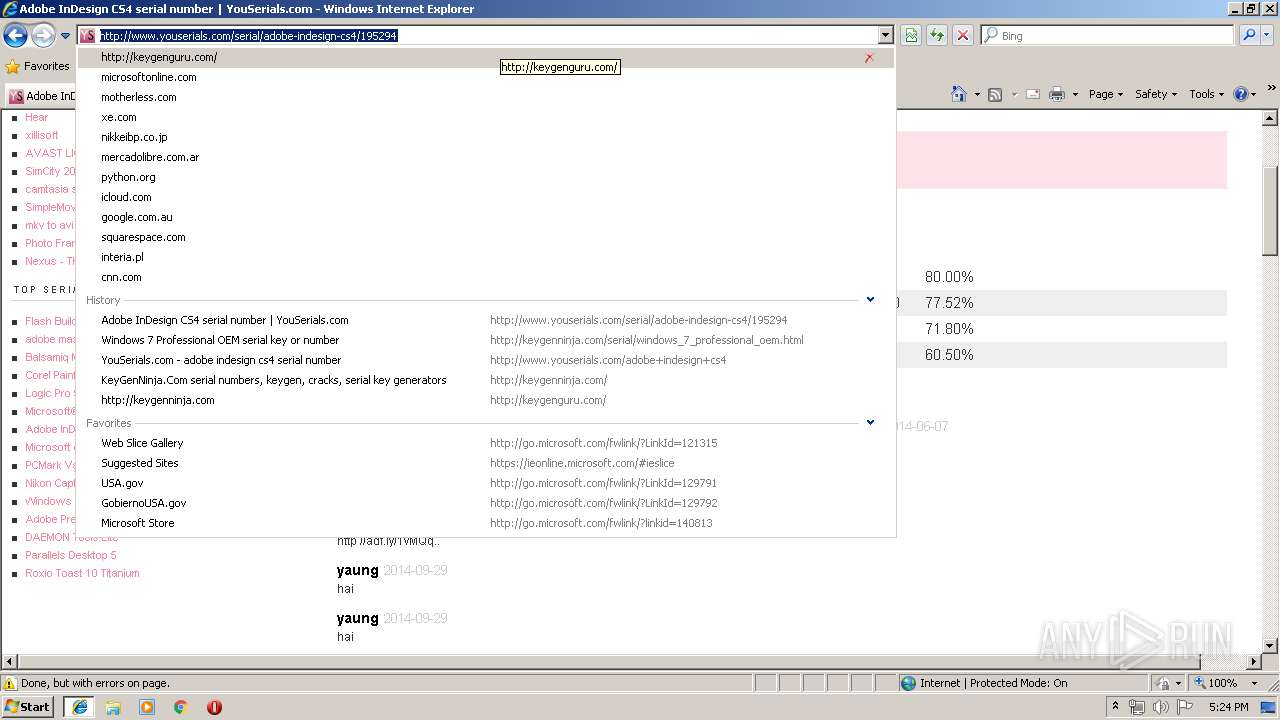Open the Print dropdown arrow
The image size is (1280, 720).
[x=1075, y=94]
